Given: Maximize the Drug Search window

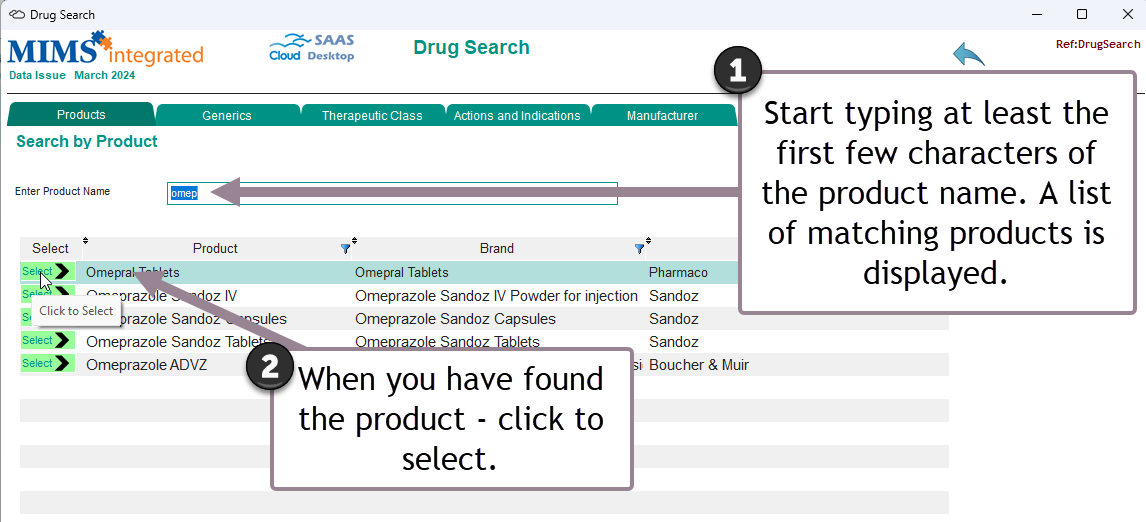Looking at the screenshot, I should point(1082,15).
